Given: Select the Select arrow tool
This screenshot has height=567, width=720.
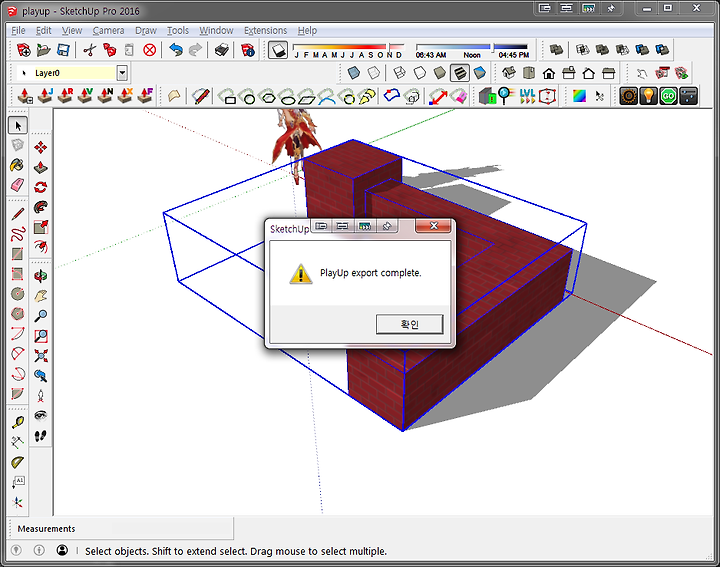Looking at the screenshot, I should point(18,125).
